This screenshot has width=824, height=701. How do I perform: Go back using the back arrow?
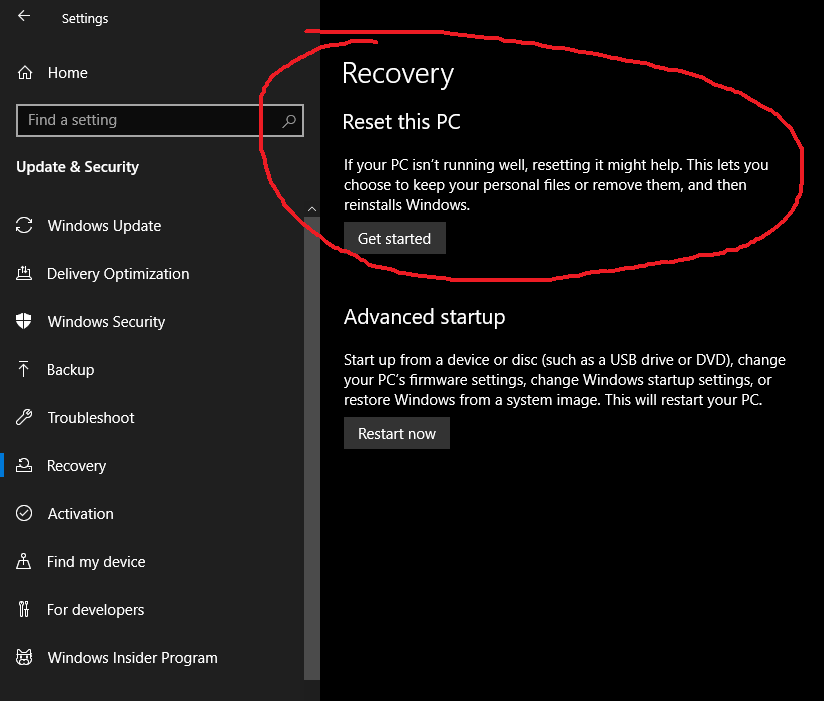click(x=24, y=16)
